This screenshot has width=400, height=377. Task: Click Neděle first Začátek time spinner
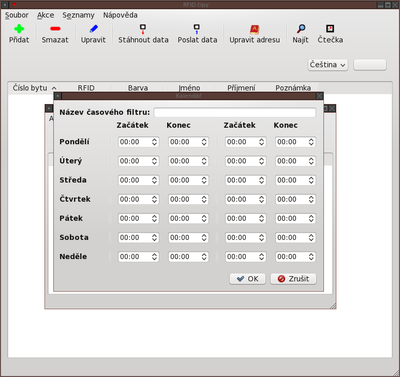coord(138,257)
